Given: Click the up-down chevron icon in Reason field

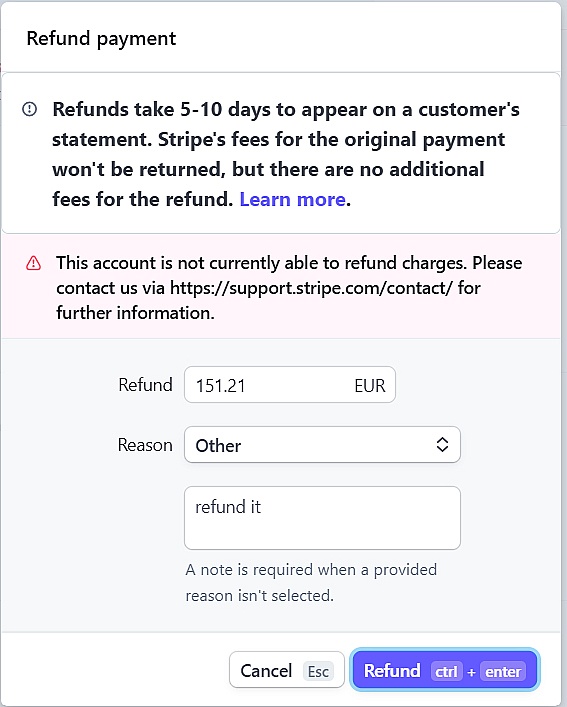Looking at the screenshot, I should click(x=442, y=445).
